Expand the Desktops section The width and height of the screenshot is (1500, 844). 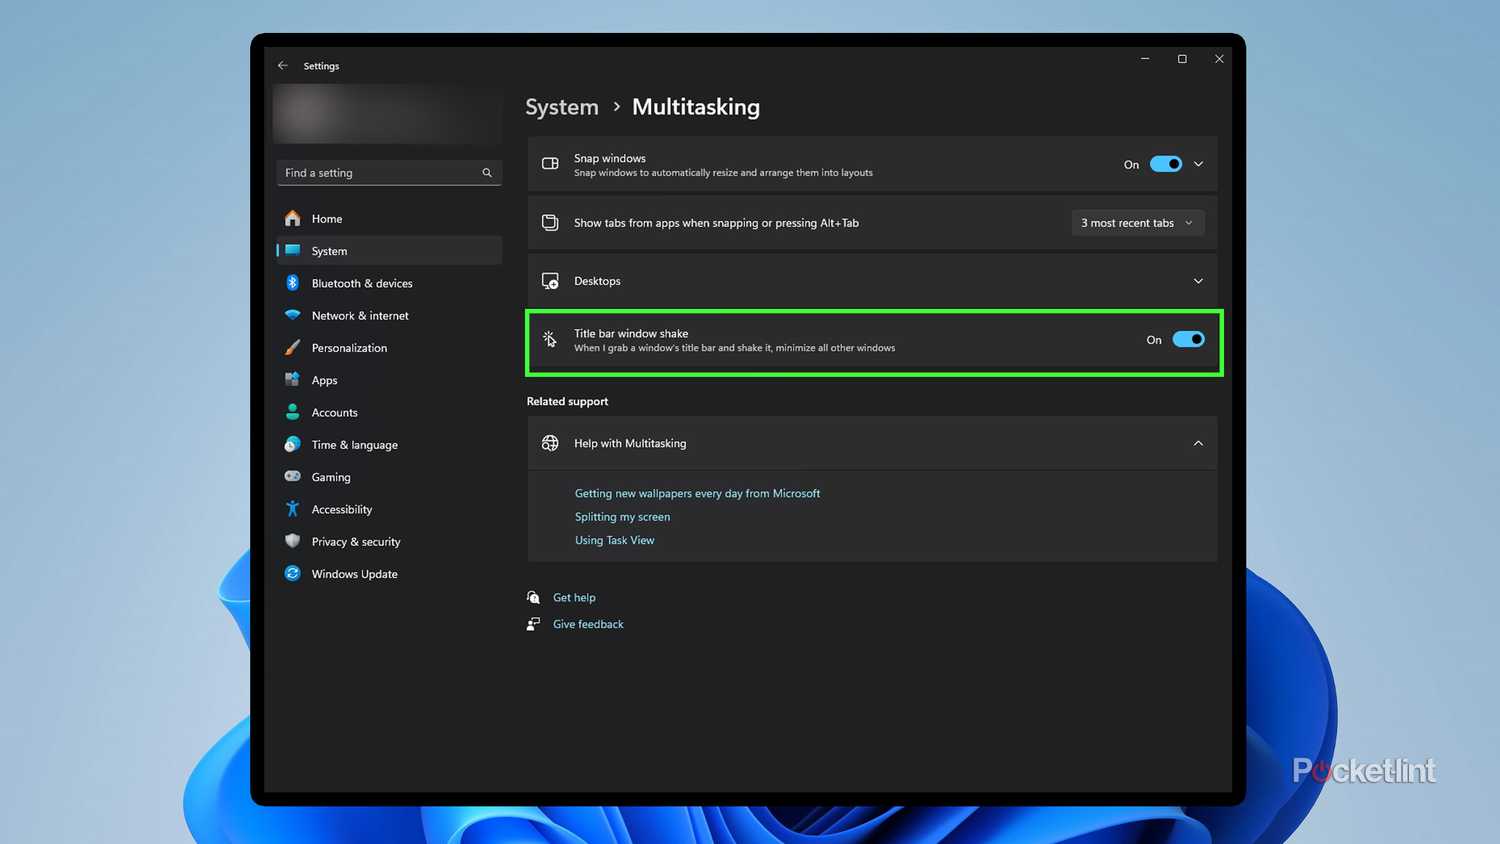1197,281
